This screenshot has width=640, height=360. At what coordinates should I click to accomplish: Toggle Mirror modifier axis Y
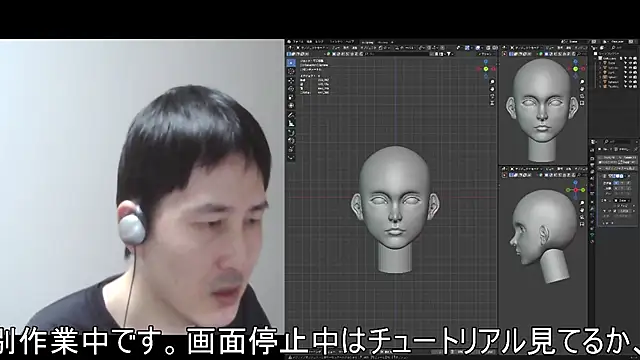pyautogui.click(x=622, y=183)
